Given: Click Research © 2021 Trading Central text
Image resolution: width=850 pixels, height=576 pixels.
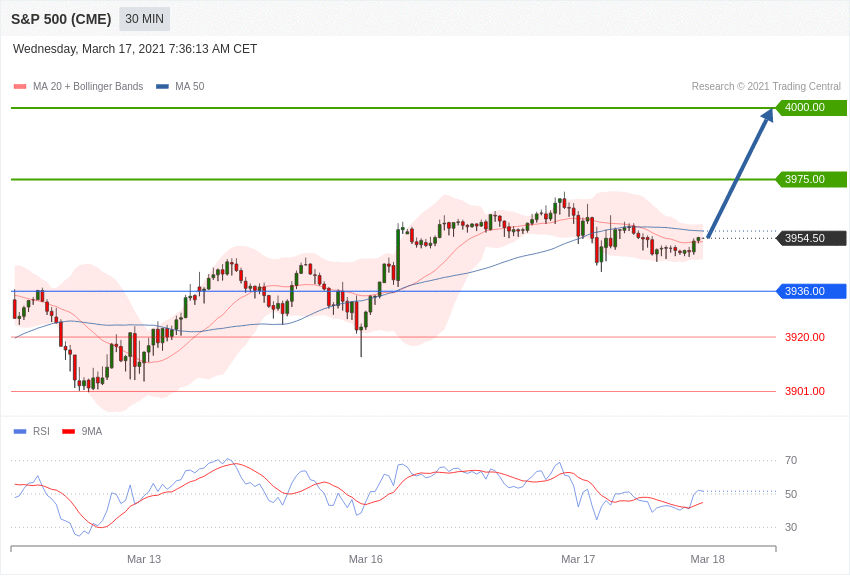Looking at the screenshot, I should pos(766,86).
